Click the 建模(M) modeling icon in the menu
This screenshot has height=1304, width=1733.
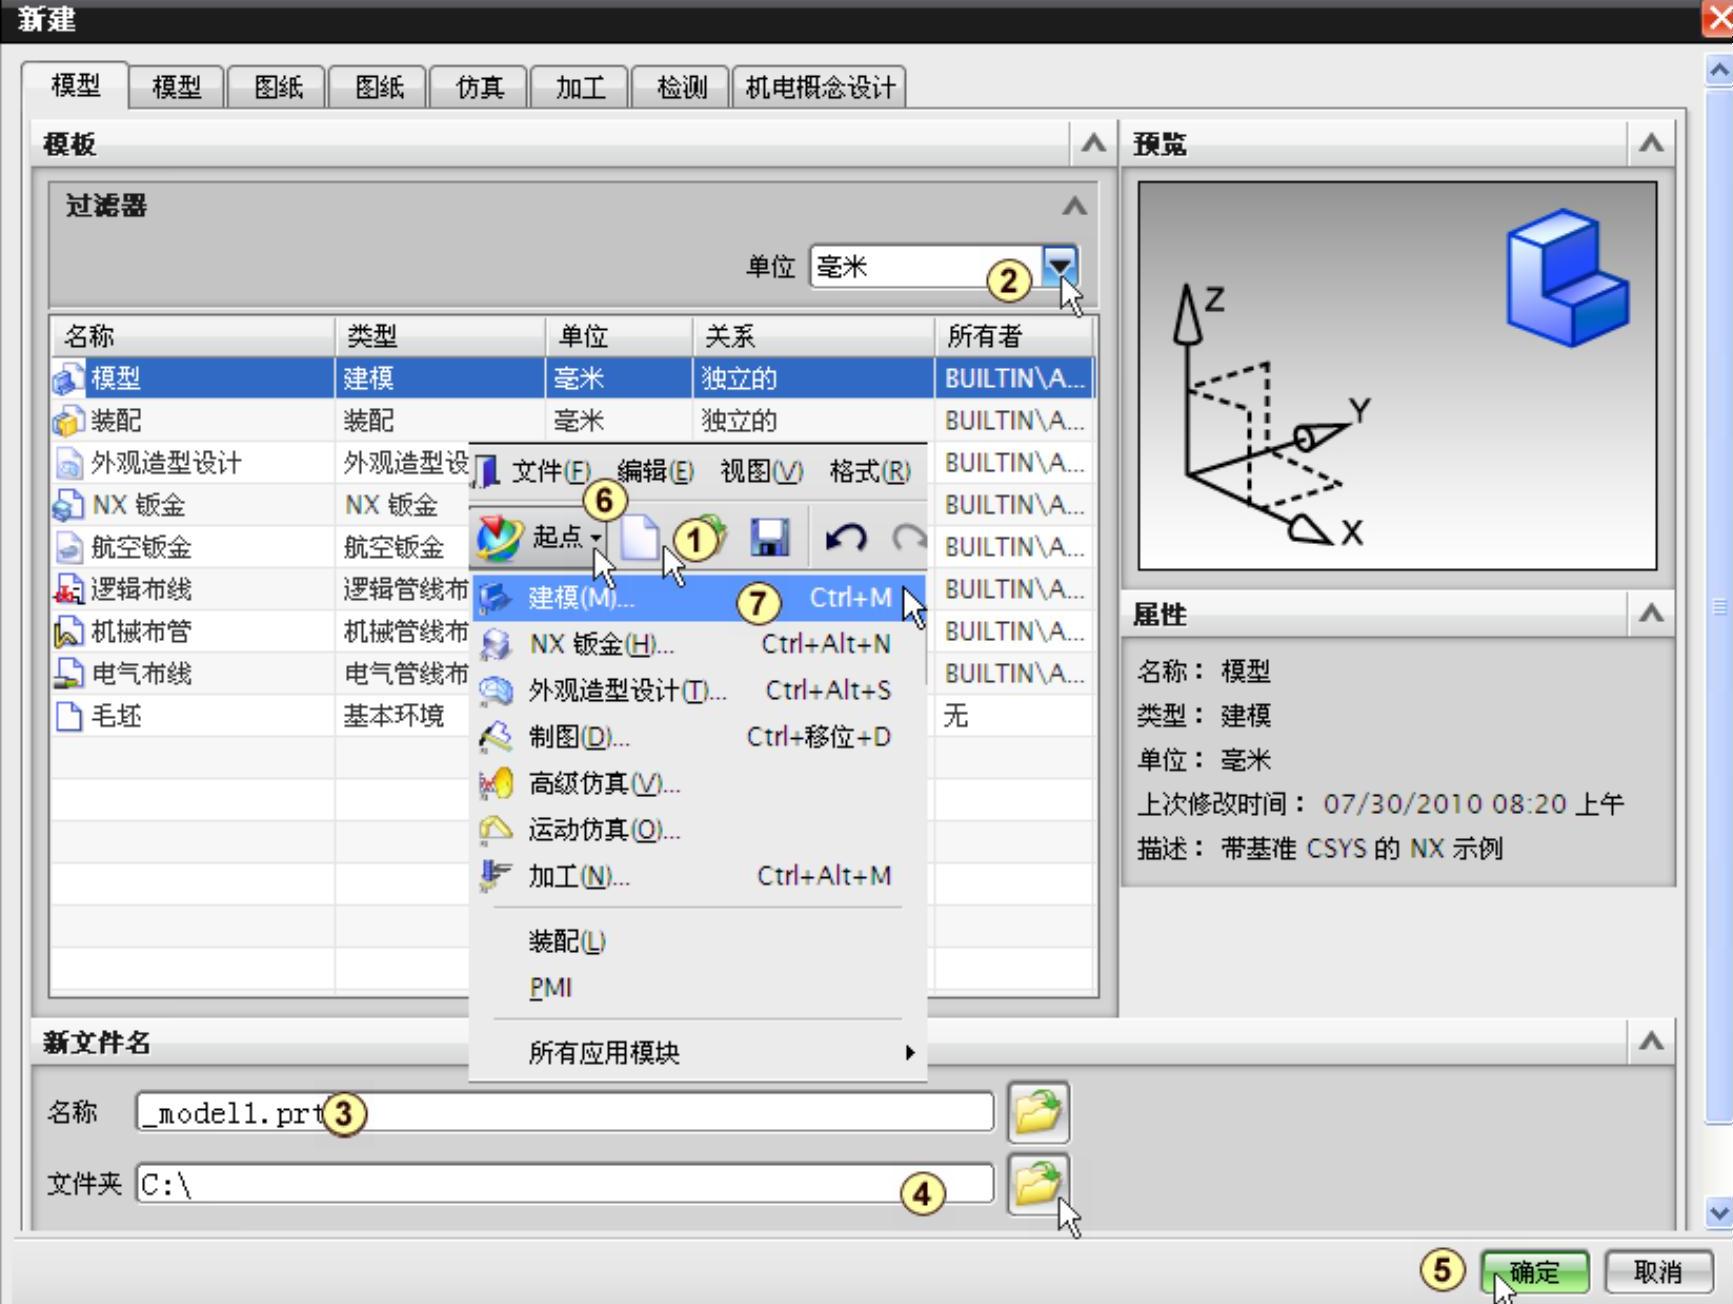(495, 598)
